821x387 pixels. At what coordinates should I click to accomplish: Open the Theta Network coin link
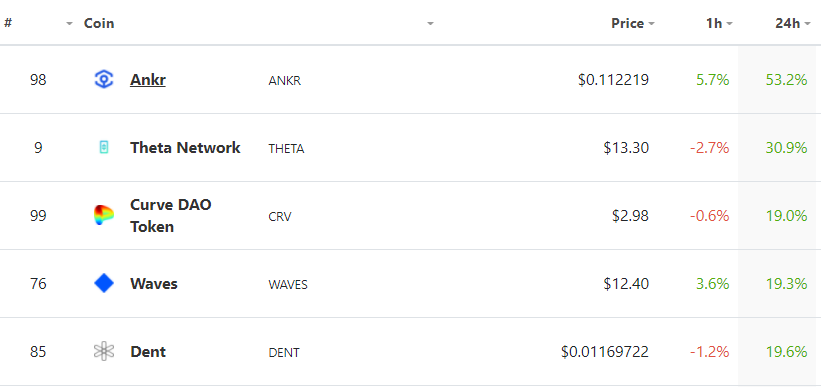click(x=185, y=148)
